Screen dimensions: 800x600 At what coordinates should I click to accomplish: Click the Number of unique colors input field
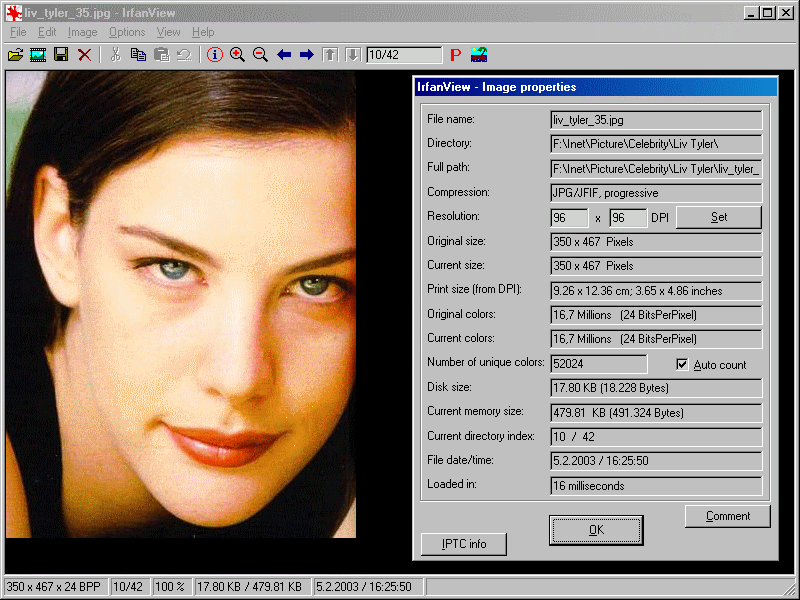click(598, 363)
